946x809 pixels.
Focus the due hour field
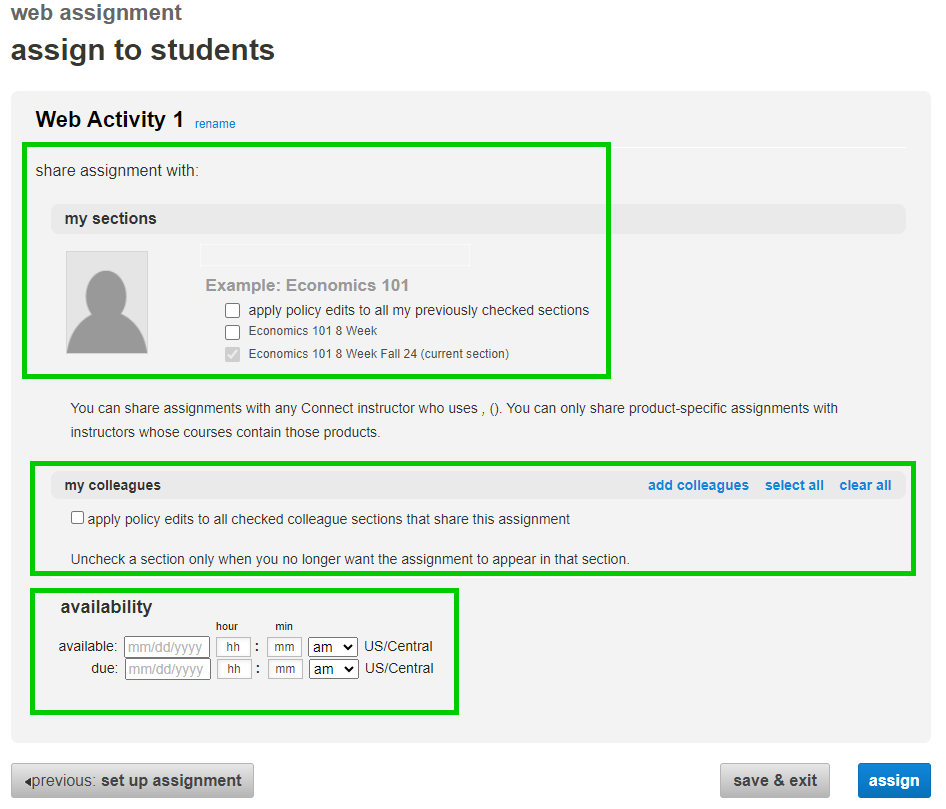click(x=233, y=669)
